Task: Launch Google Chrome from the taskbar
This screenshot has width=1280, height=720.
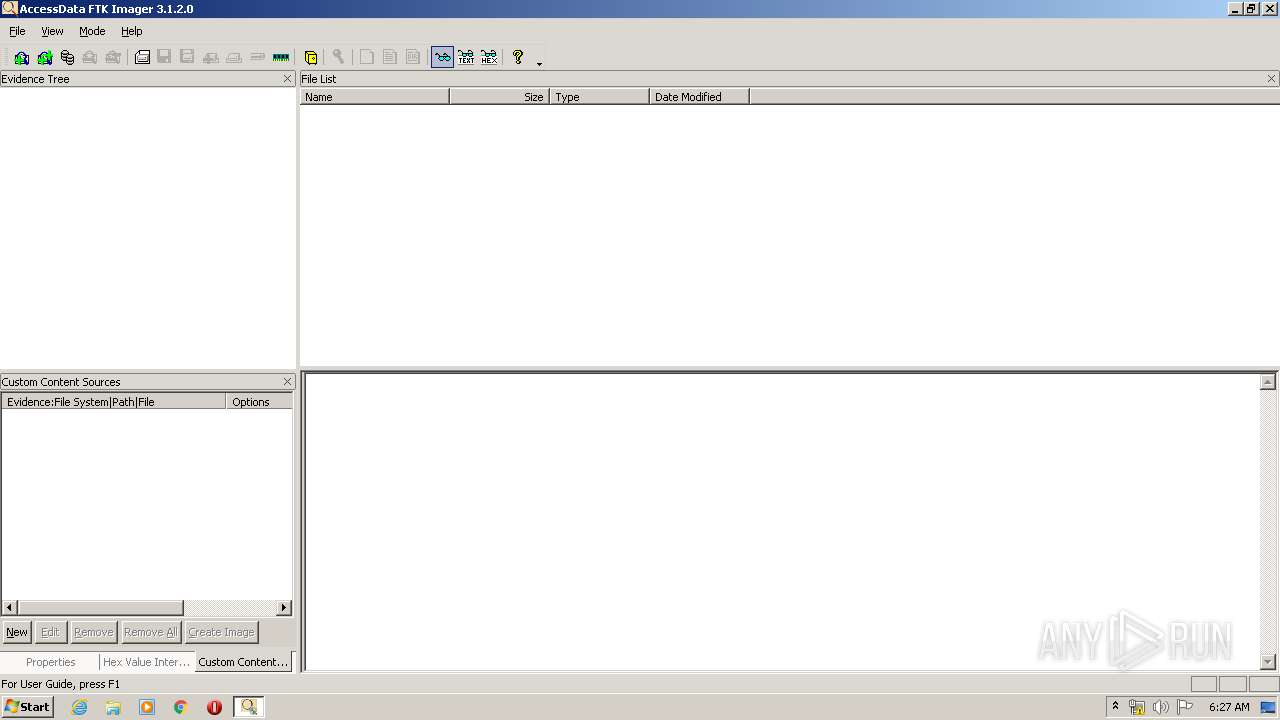Action: click(180, 707)
